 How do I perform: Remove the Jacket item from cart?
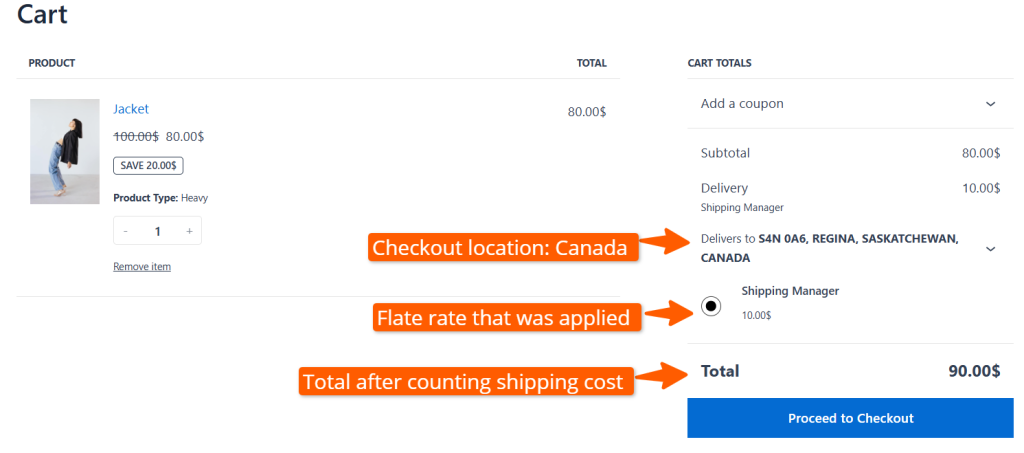142,267
